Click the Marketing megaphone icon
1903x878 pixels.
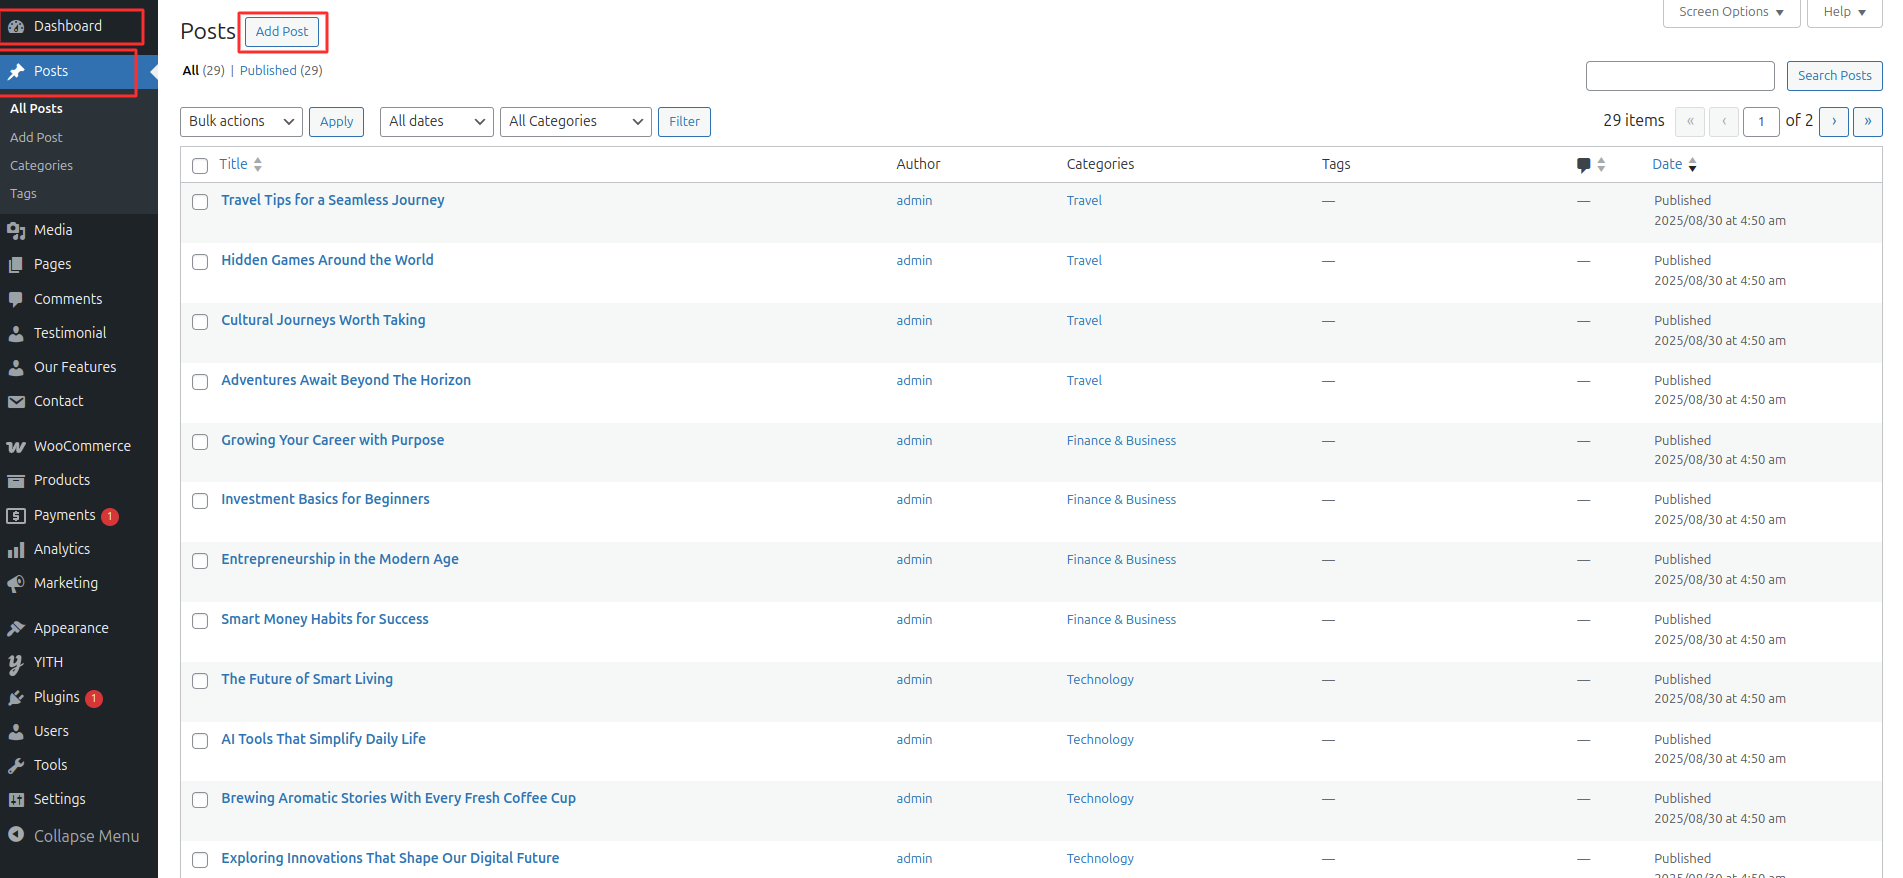coord(16,584)
